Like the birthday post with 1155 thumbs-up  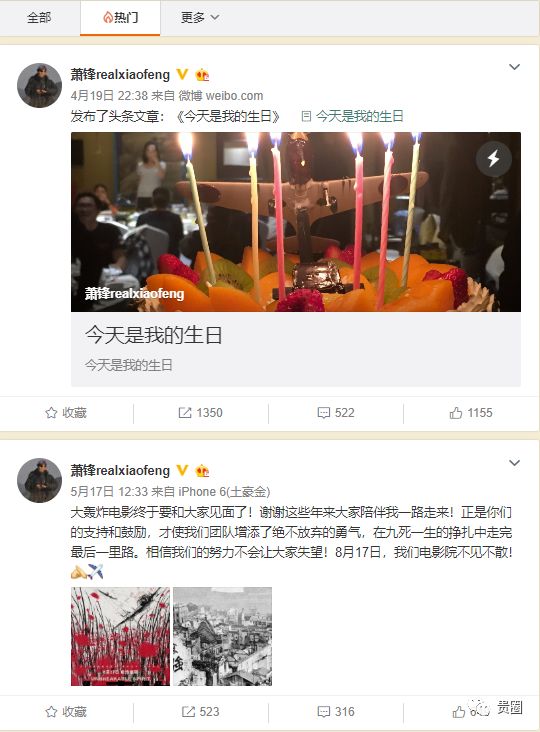pyautogui.click(x=456, y=413)
